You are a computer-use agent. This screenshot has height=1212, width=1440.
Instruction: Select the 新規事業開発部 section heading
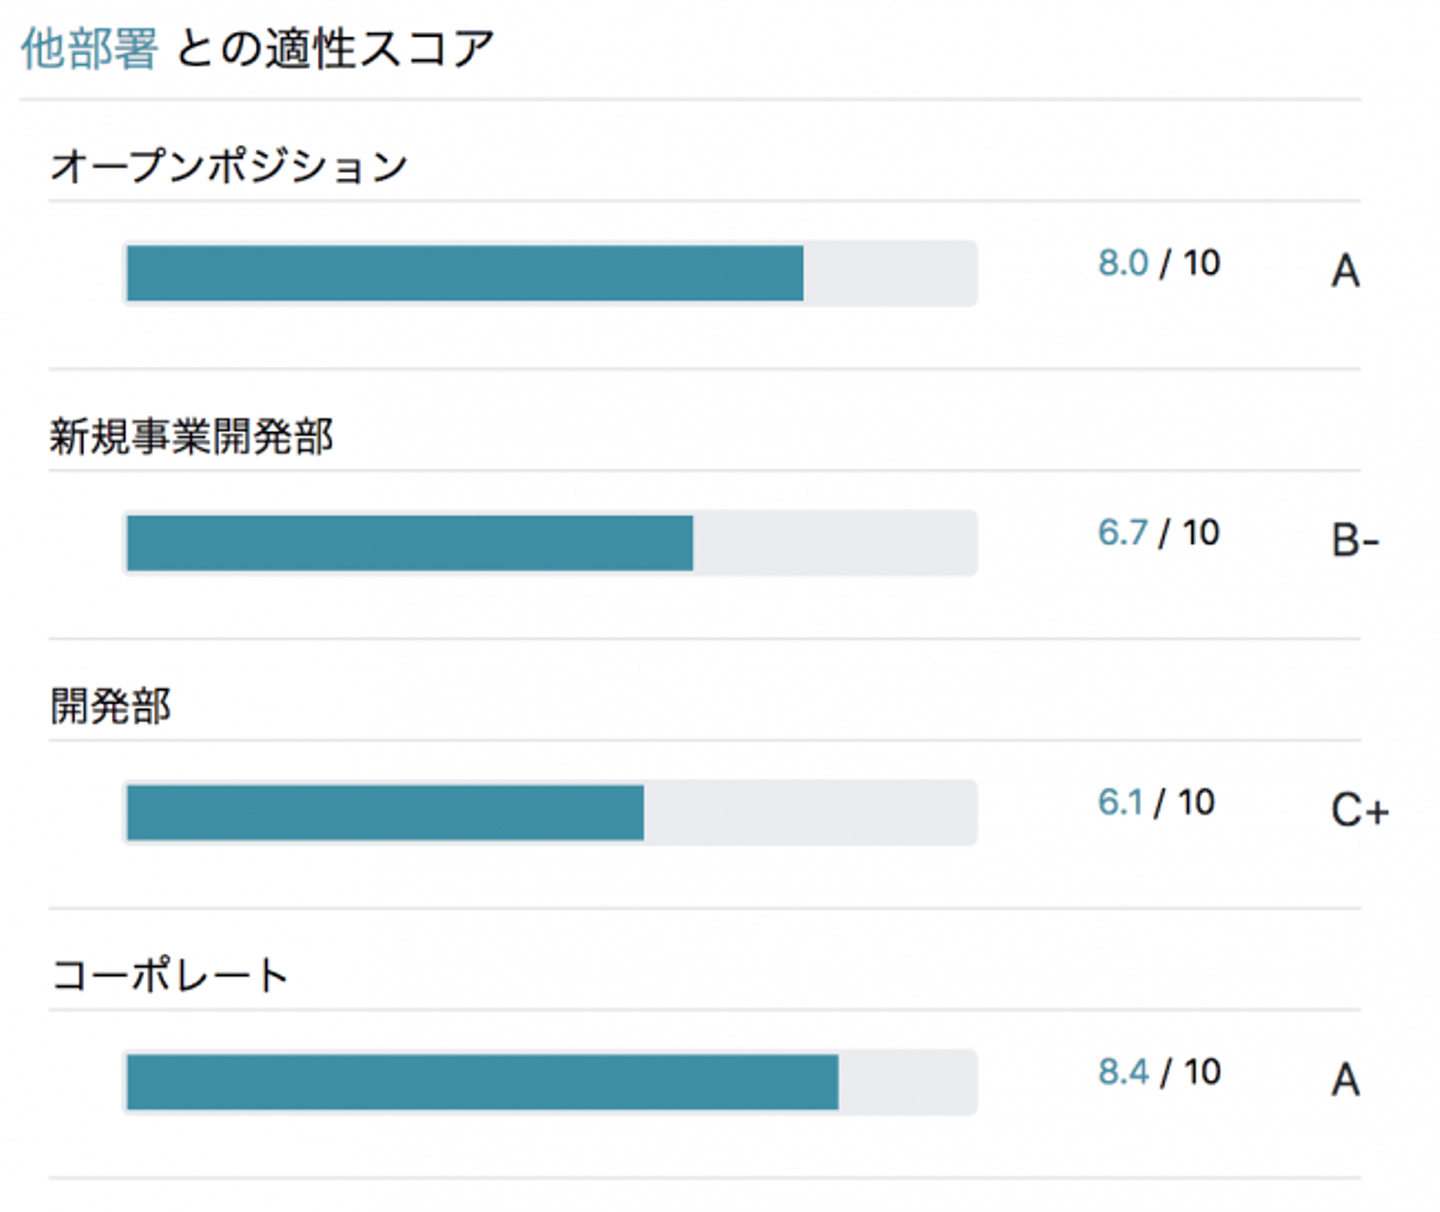192,437
